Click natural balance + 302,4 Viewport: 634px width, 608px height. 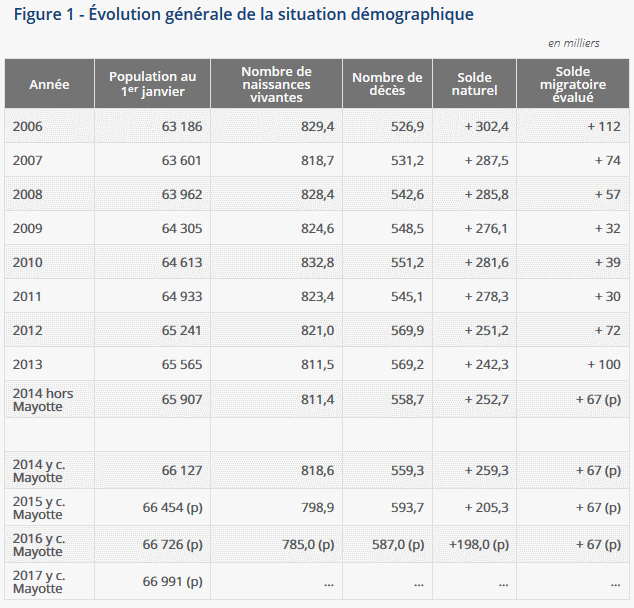point(487,127)
